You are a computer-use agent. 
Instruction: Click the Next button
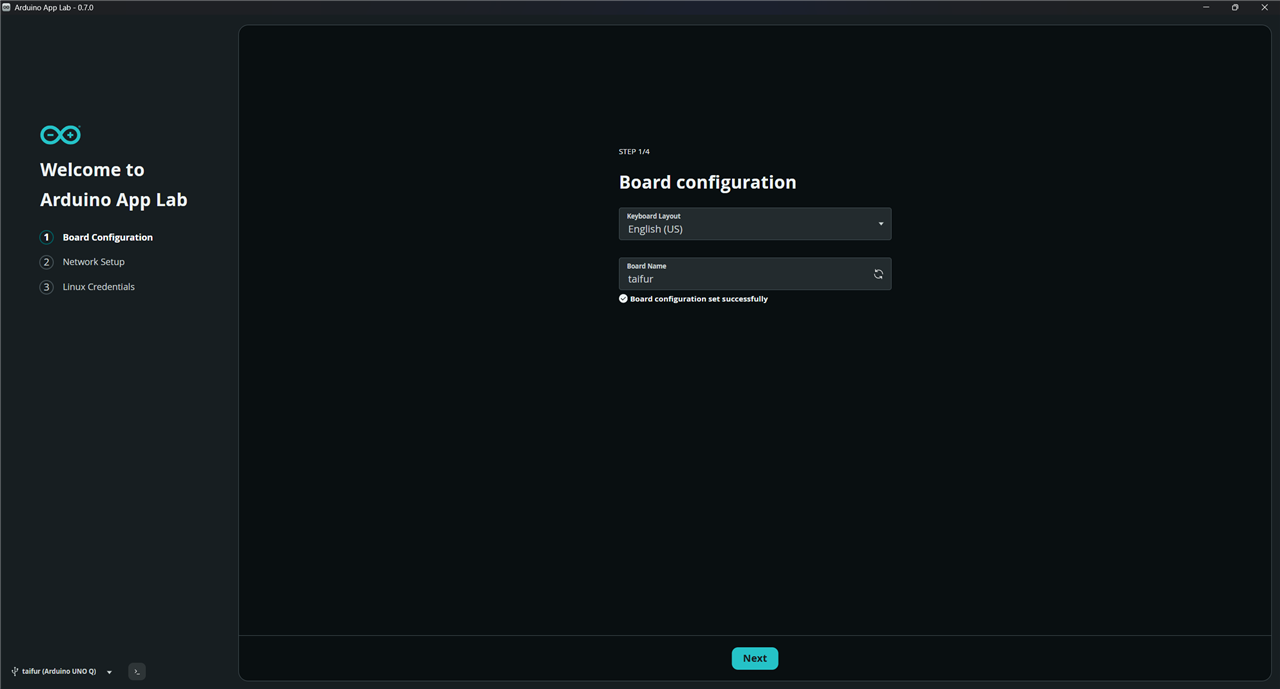pos(755,658)
